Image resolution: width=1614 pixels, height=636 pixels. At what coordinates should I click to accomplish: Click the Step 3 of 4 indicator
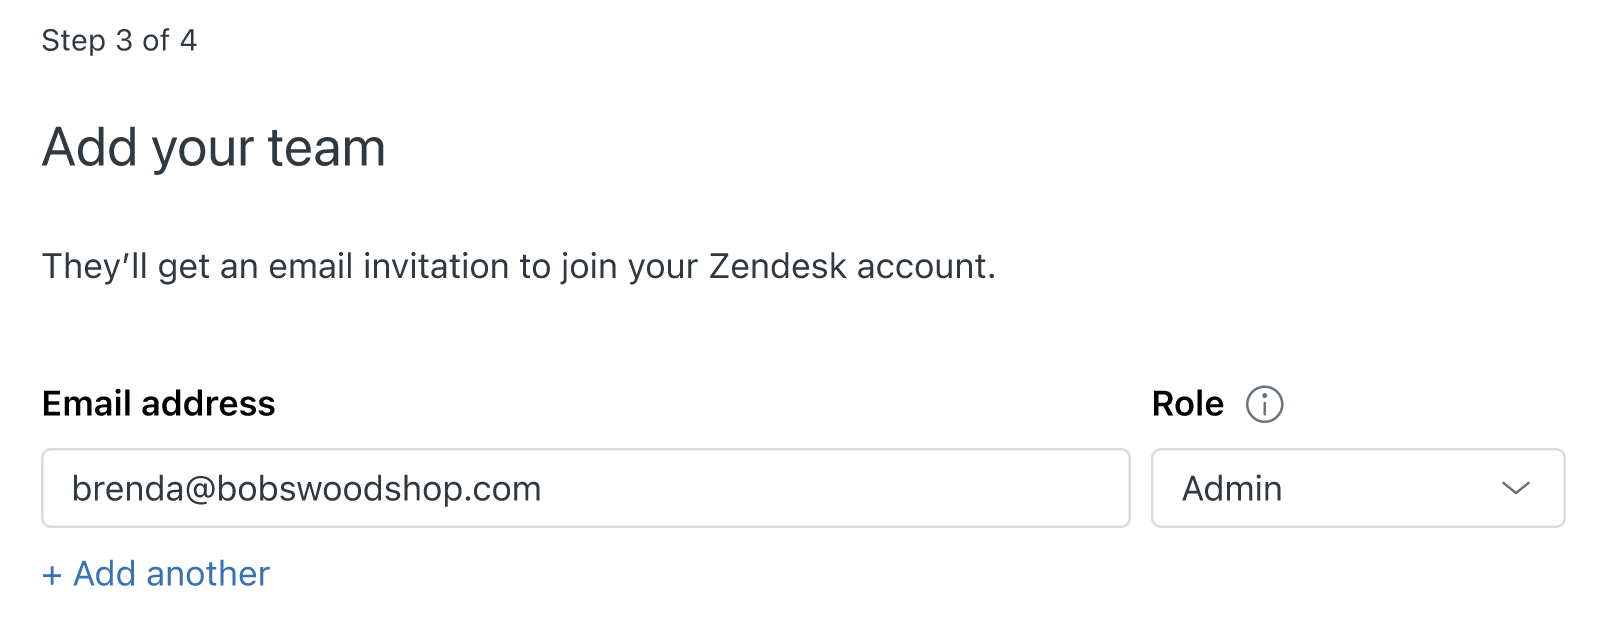click(x=119, y=40)
